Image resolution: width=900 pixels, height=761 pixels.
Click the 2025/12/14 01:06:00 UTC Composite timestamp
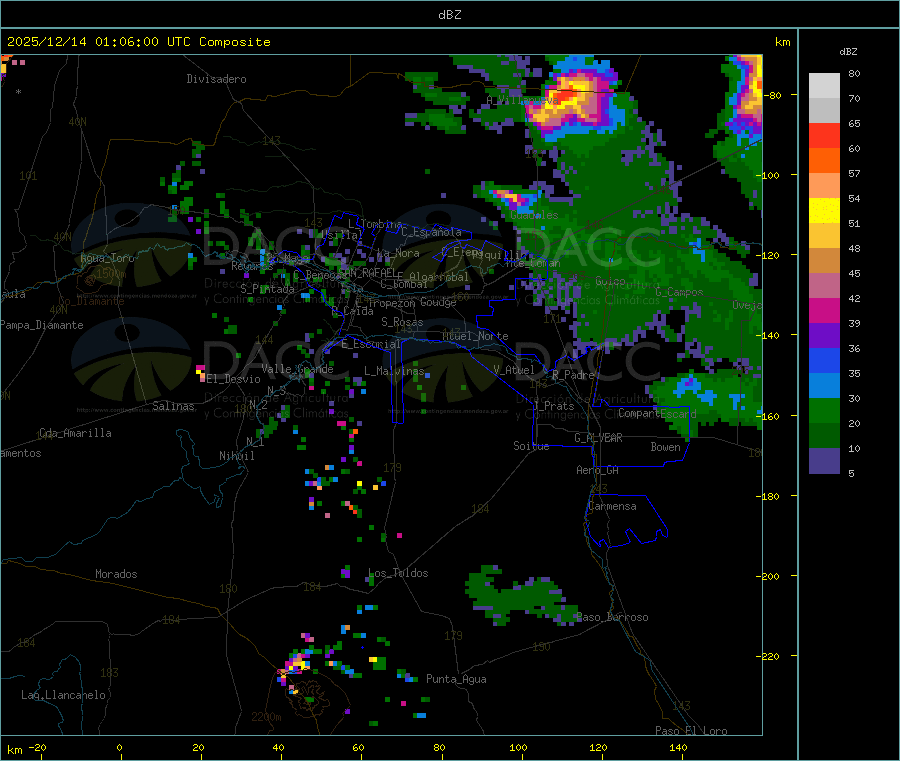[138, 42]
